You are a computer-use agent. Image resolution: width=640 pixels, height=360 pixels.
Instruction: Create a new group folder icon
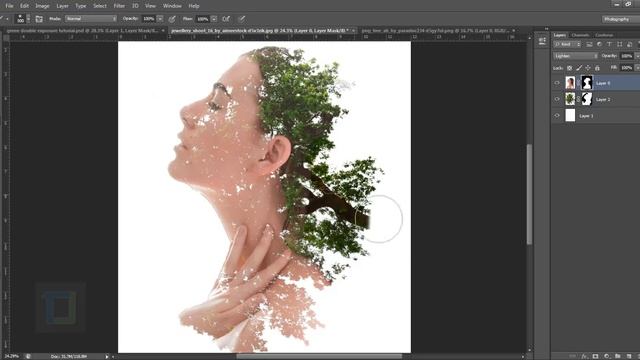click(618, 356)
